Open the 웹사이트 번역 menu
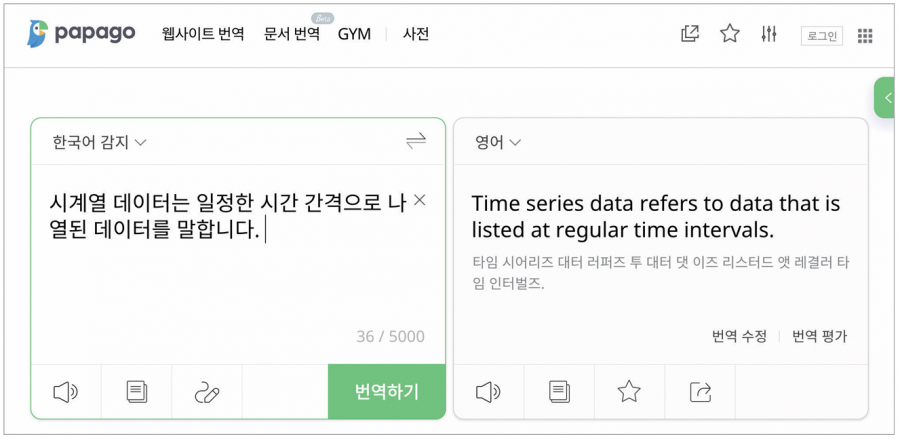The image size is (900, 439). click(203, 34)
